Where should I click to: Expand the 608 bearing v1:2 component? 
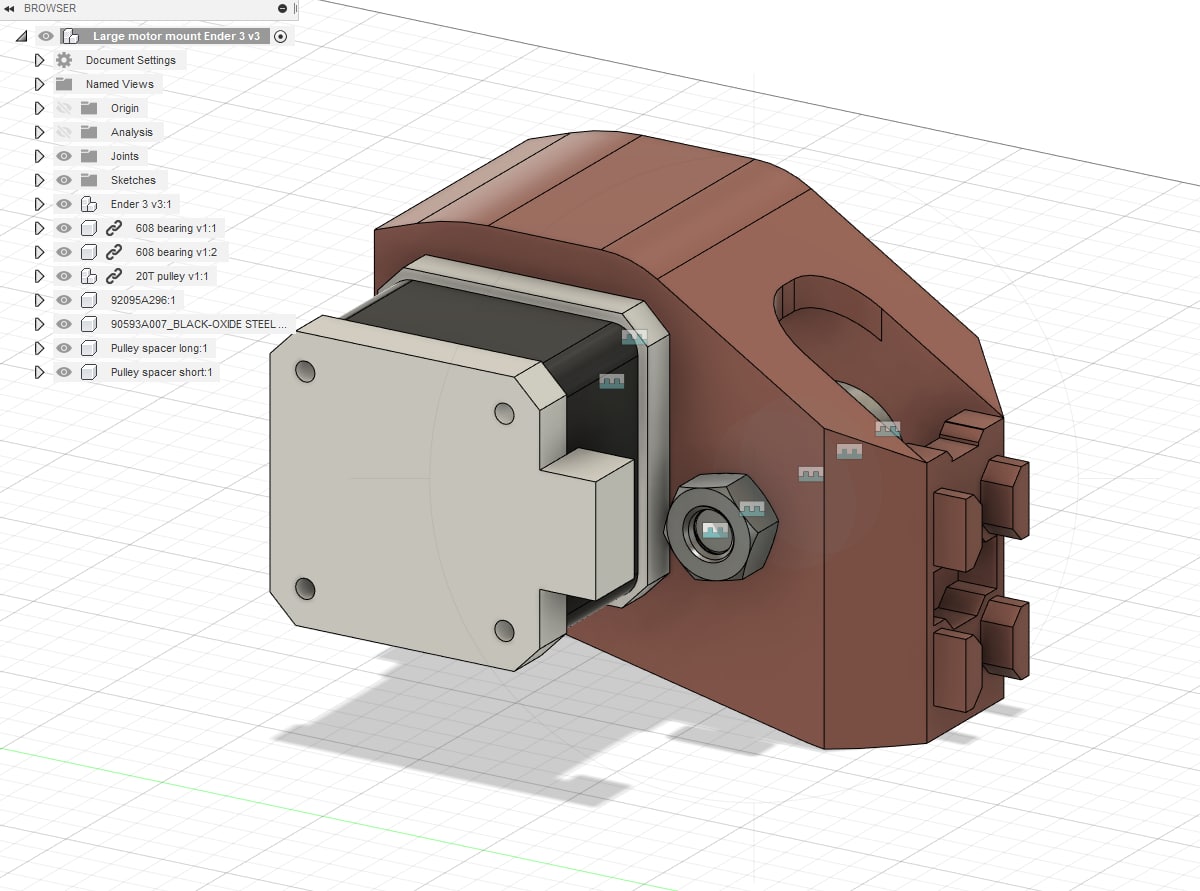coord(40,252)
